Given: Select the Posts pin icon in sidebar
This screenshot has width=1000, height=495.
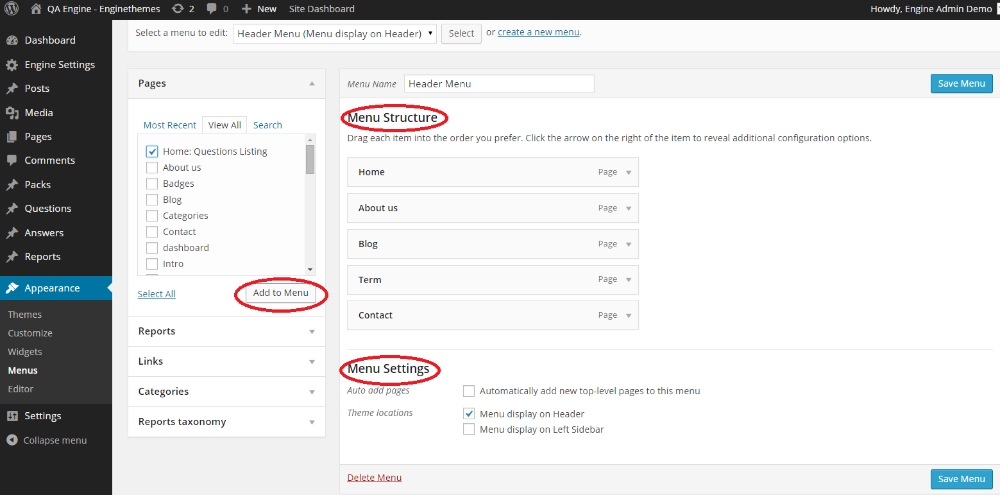Looking at the screenshot, I should [12, 89].
